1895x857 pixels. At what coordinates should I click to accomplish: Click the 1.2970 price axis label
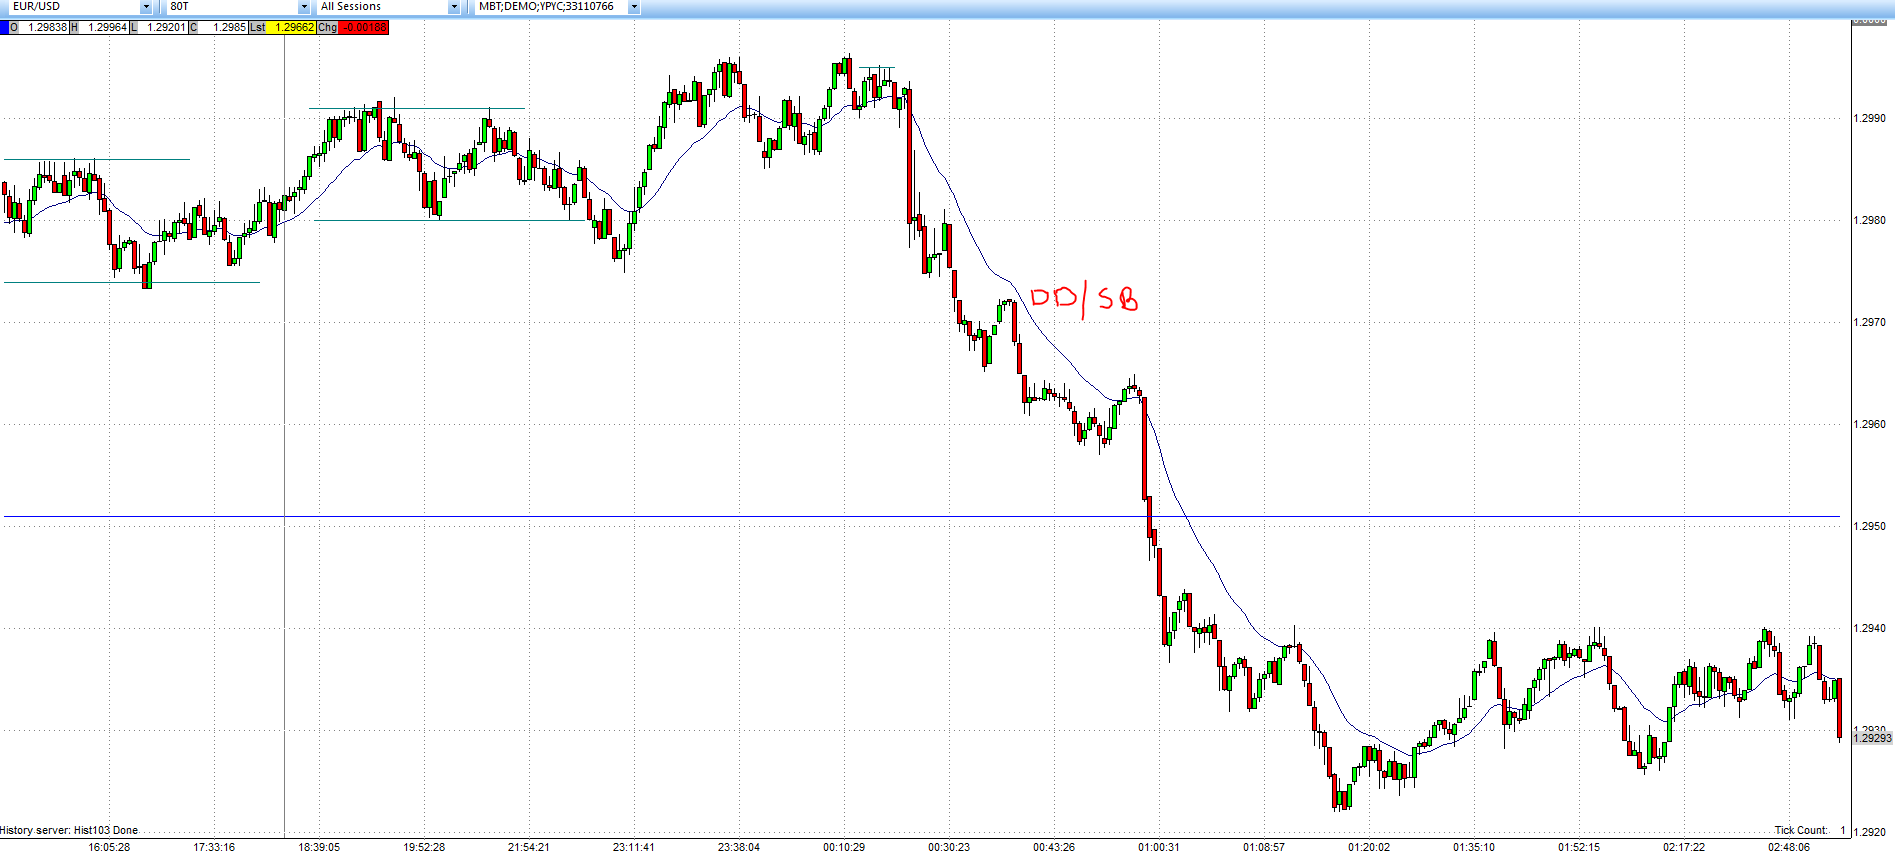click(x=1870, y=322)
